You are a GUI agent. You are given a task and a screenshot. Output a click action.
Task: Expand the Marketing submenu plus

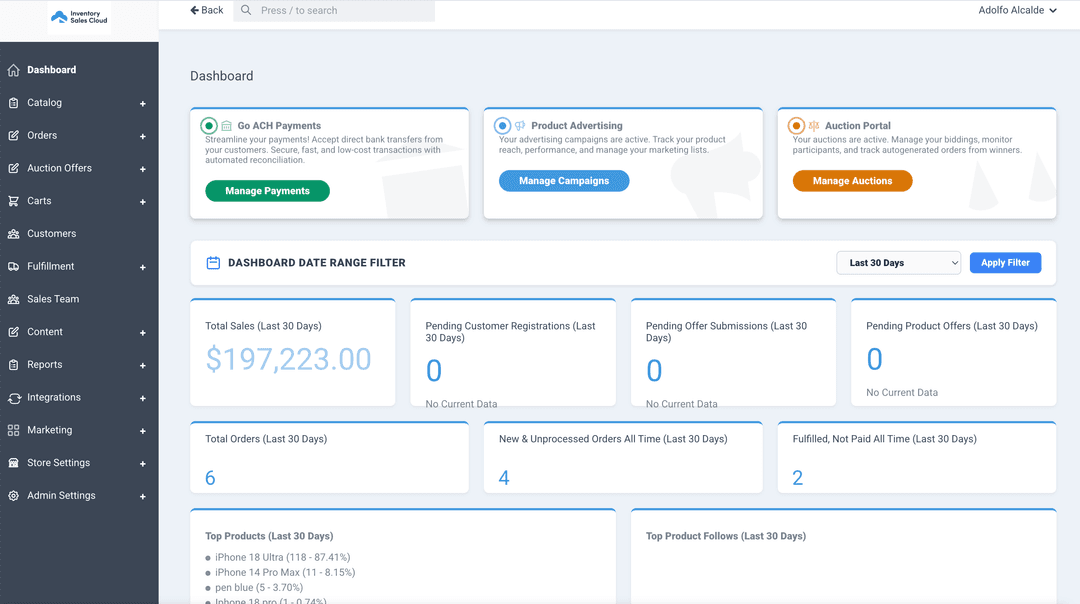pos(143,431)
